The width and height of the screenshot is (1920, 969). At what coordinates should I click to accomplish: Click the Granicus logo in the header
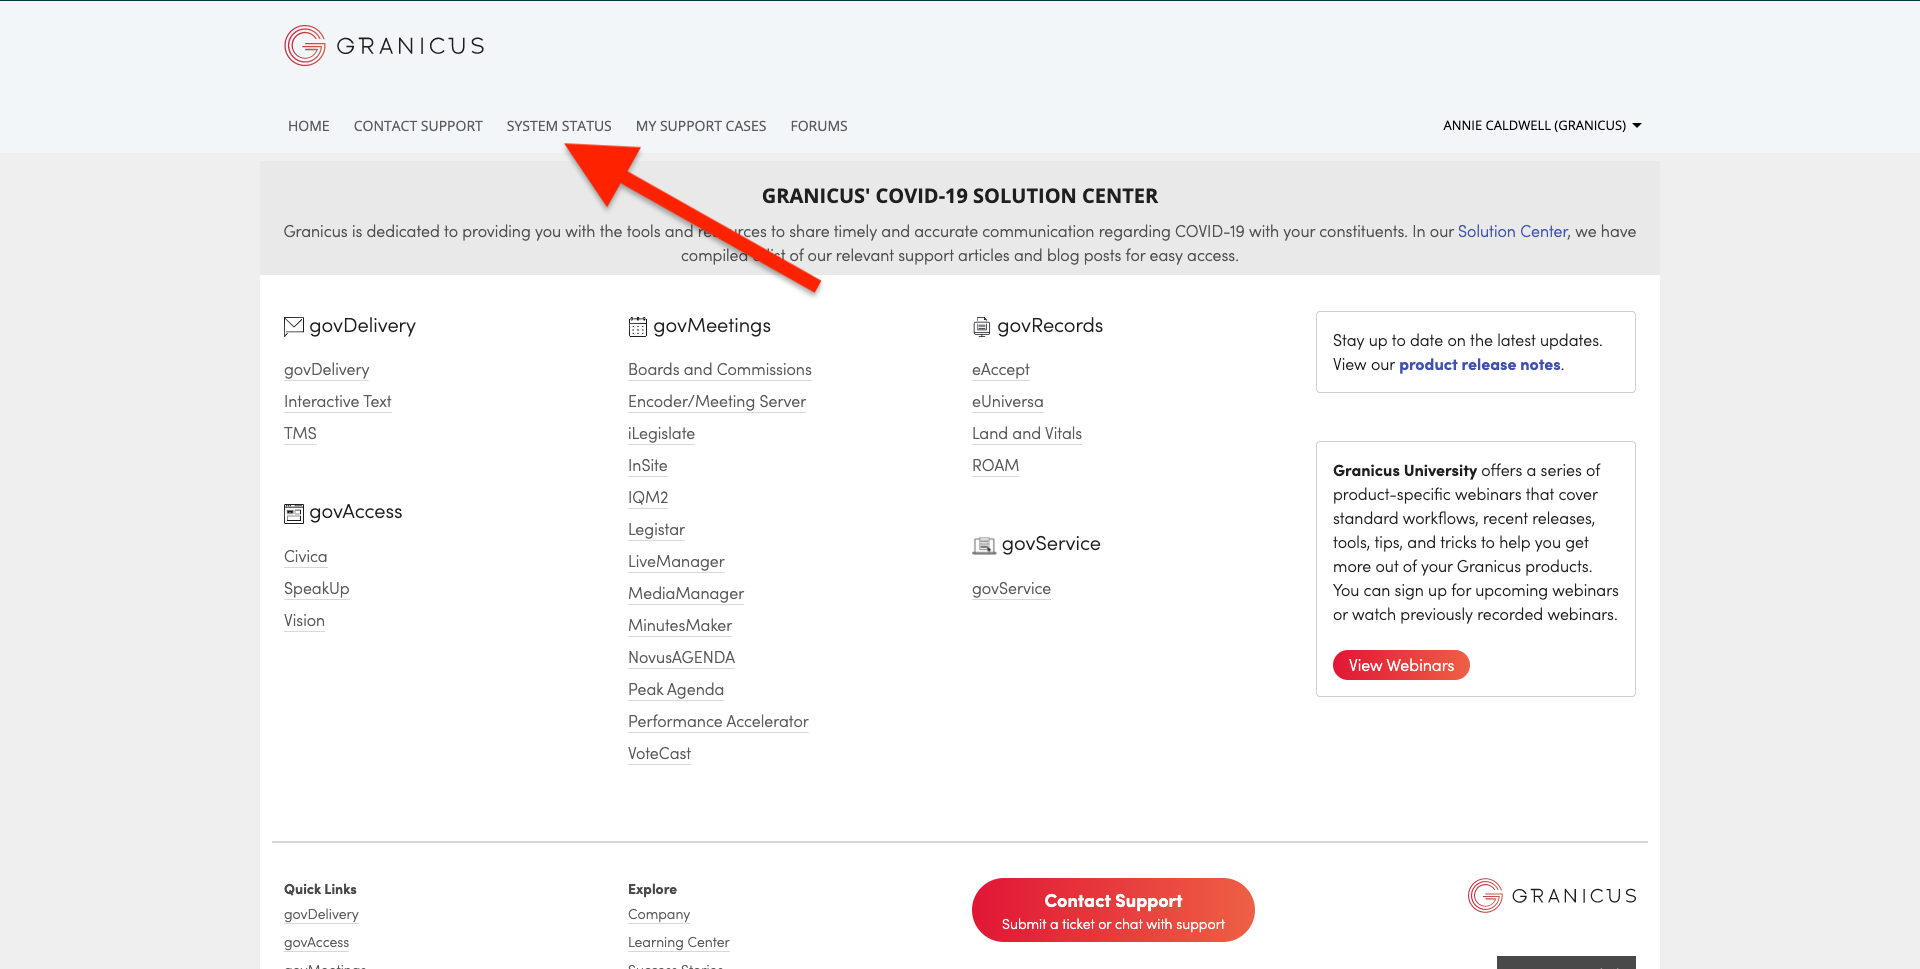(x=384, y=45)
